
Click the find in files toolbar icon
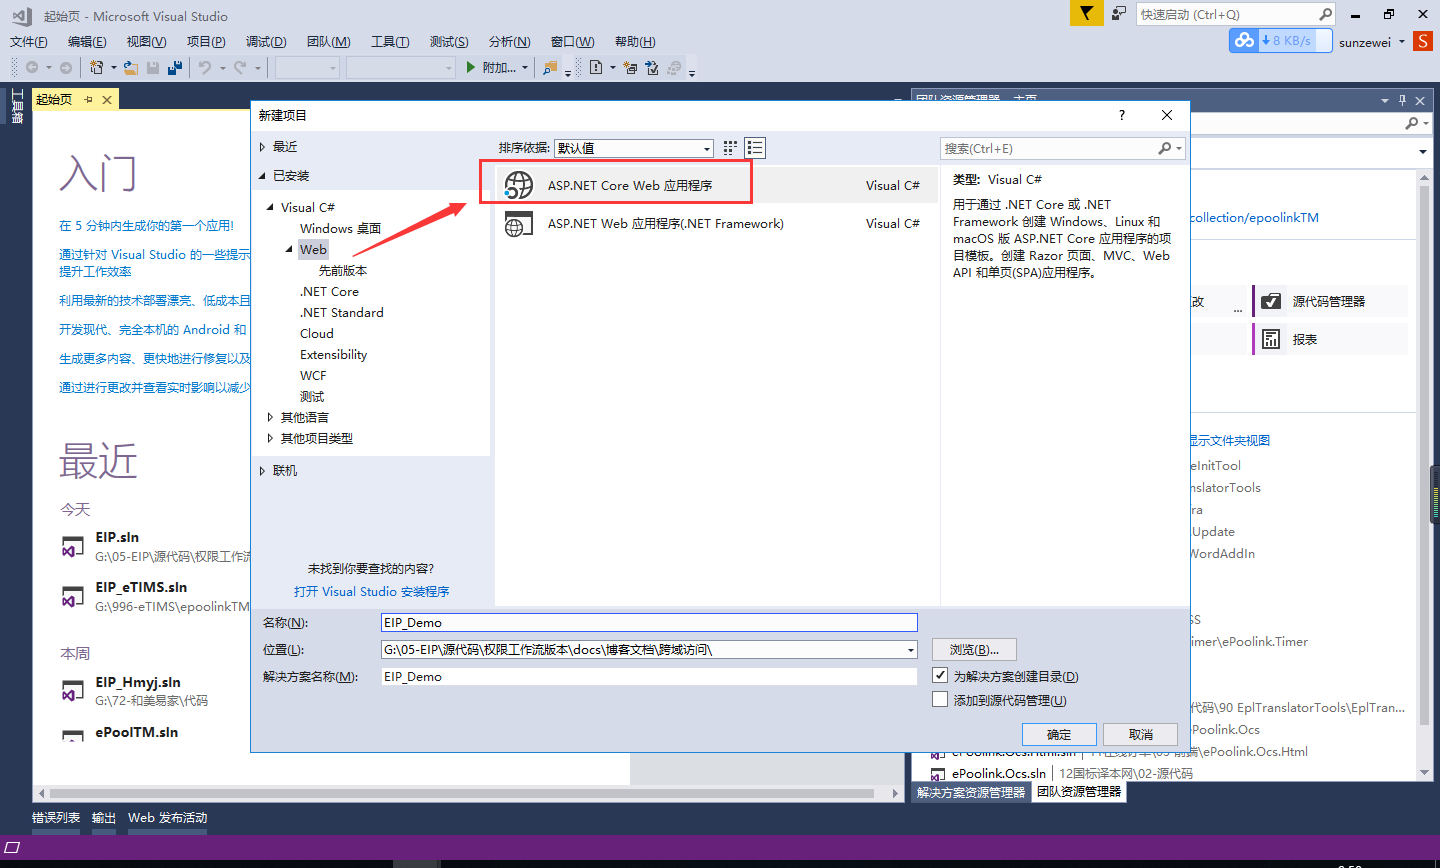[x=550, y=68]
